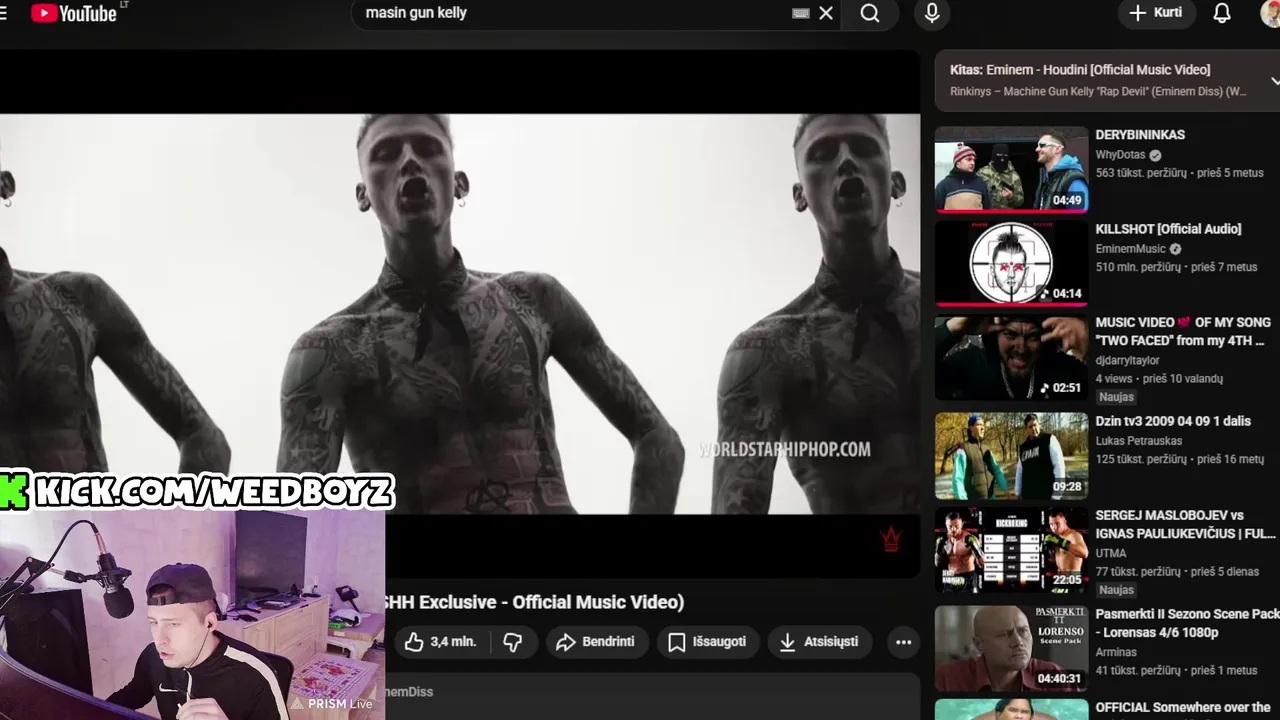This screenshot has width=1280, height=720.
Task: Save the video using Išsaugoti
Action: coord(708,642)
